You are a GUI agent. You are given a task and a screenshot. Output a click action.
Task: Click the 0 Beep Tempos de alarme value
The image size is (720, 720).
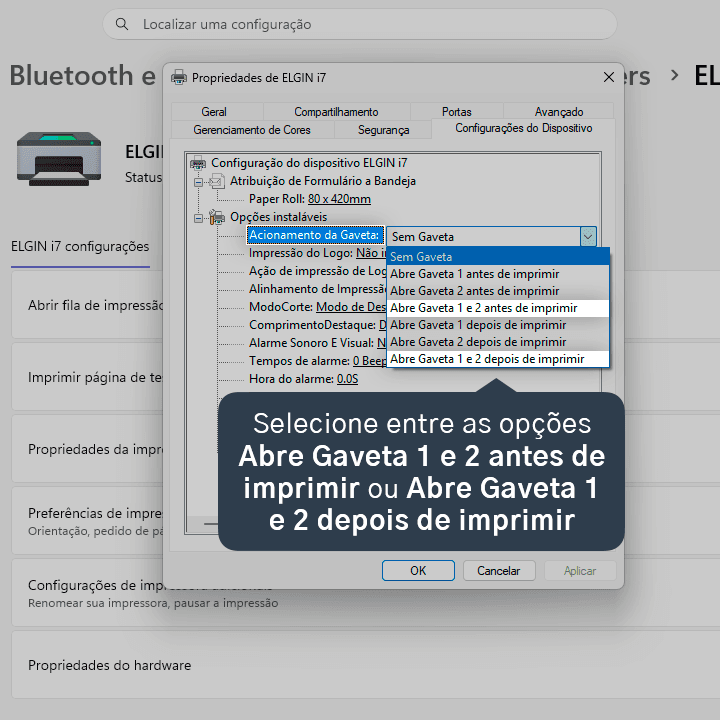[370, 361]
